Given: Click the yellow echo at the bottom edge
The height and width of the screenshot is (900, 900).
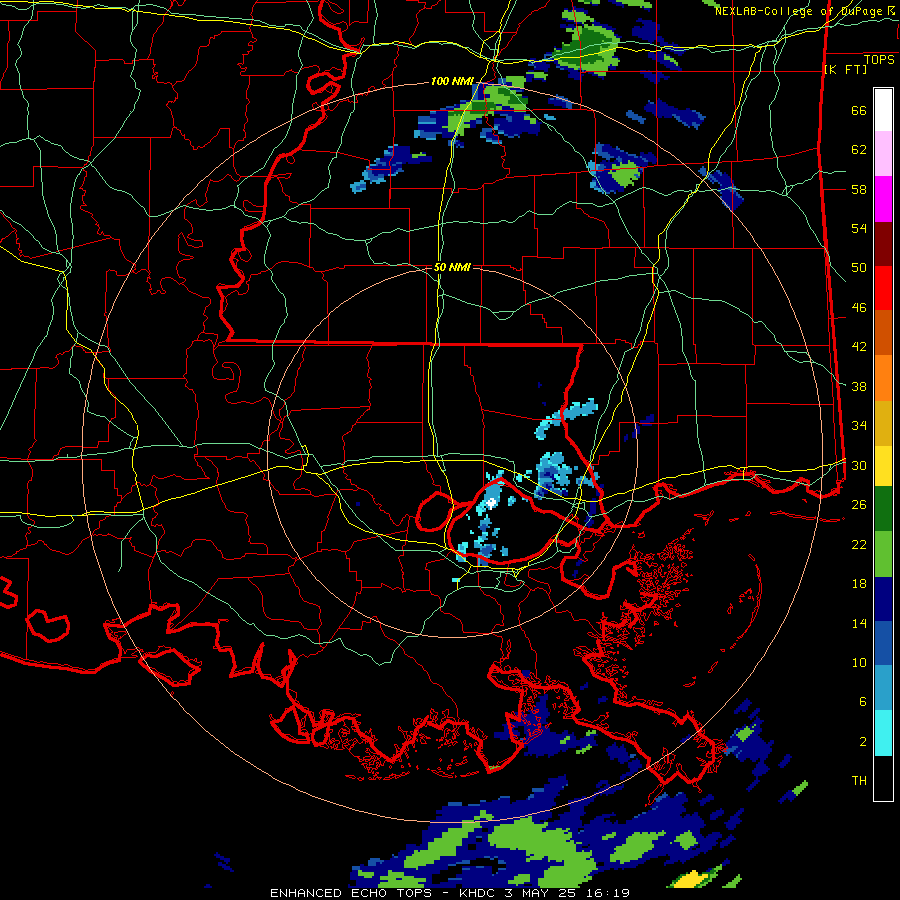Looking at the screenshot, I should pos(691,879).
